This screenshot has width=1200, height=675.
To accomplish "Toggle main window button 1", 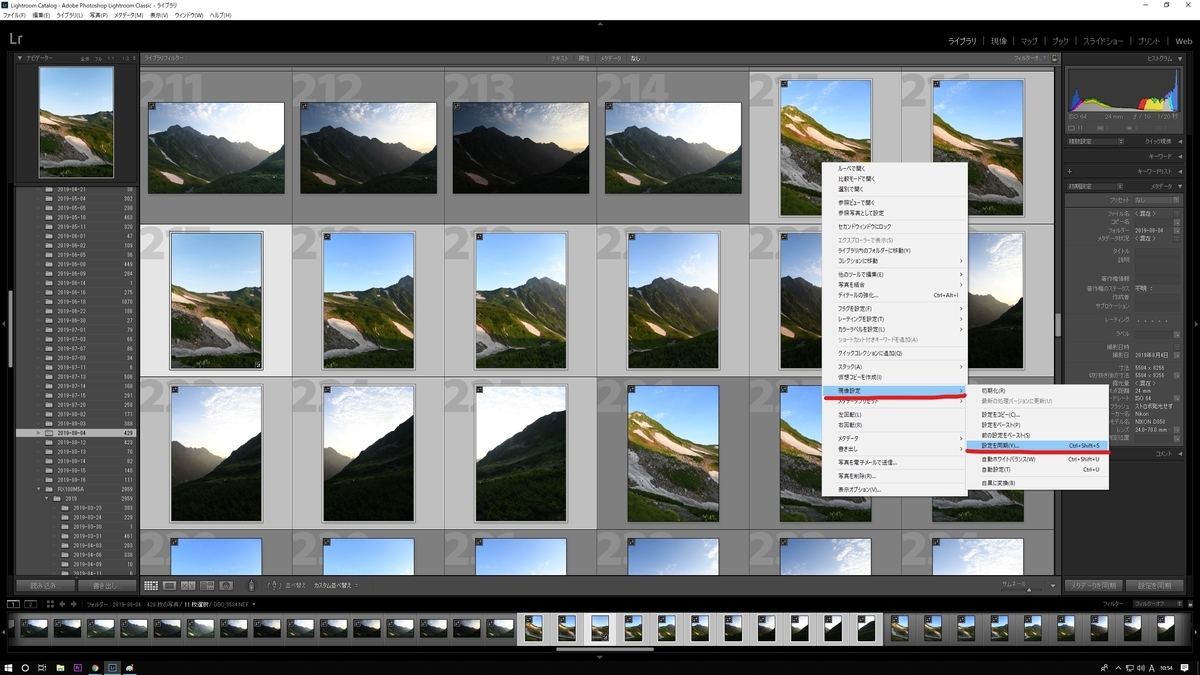I will [x=13, y=604].
